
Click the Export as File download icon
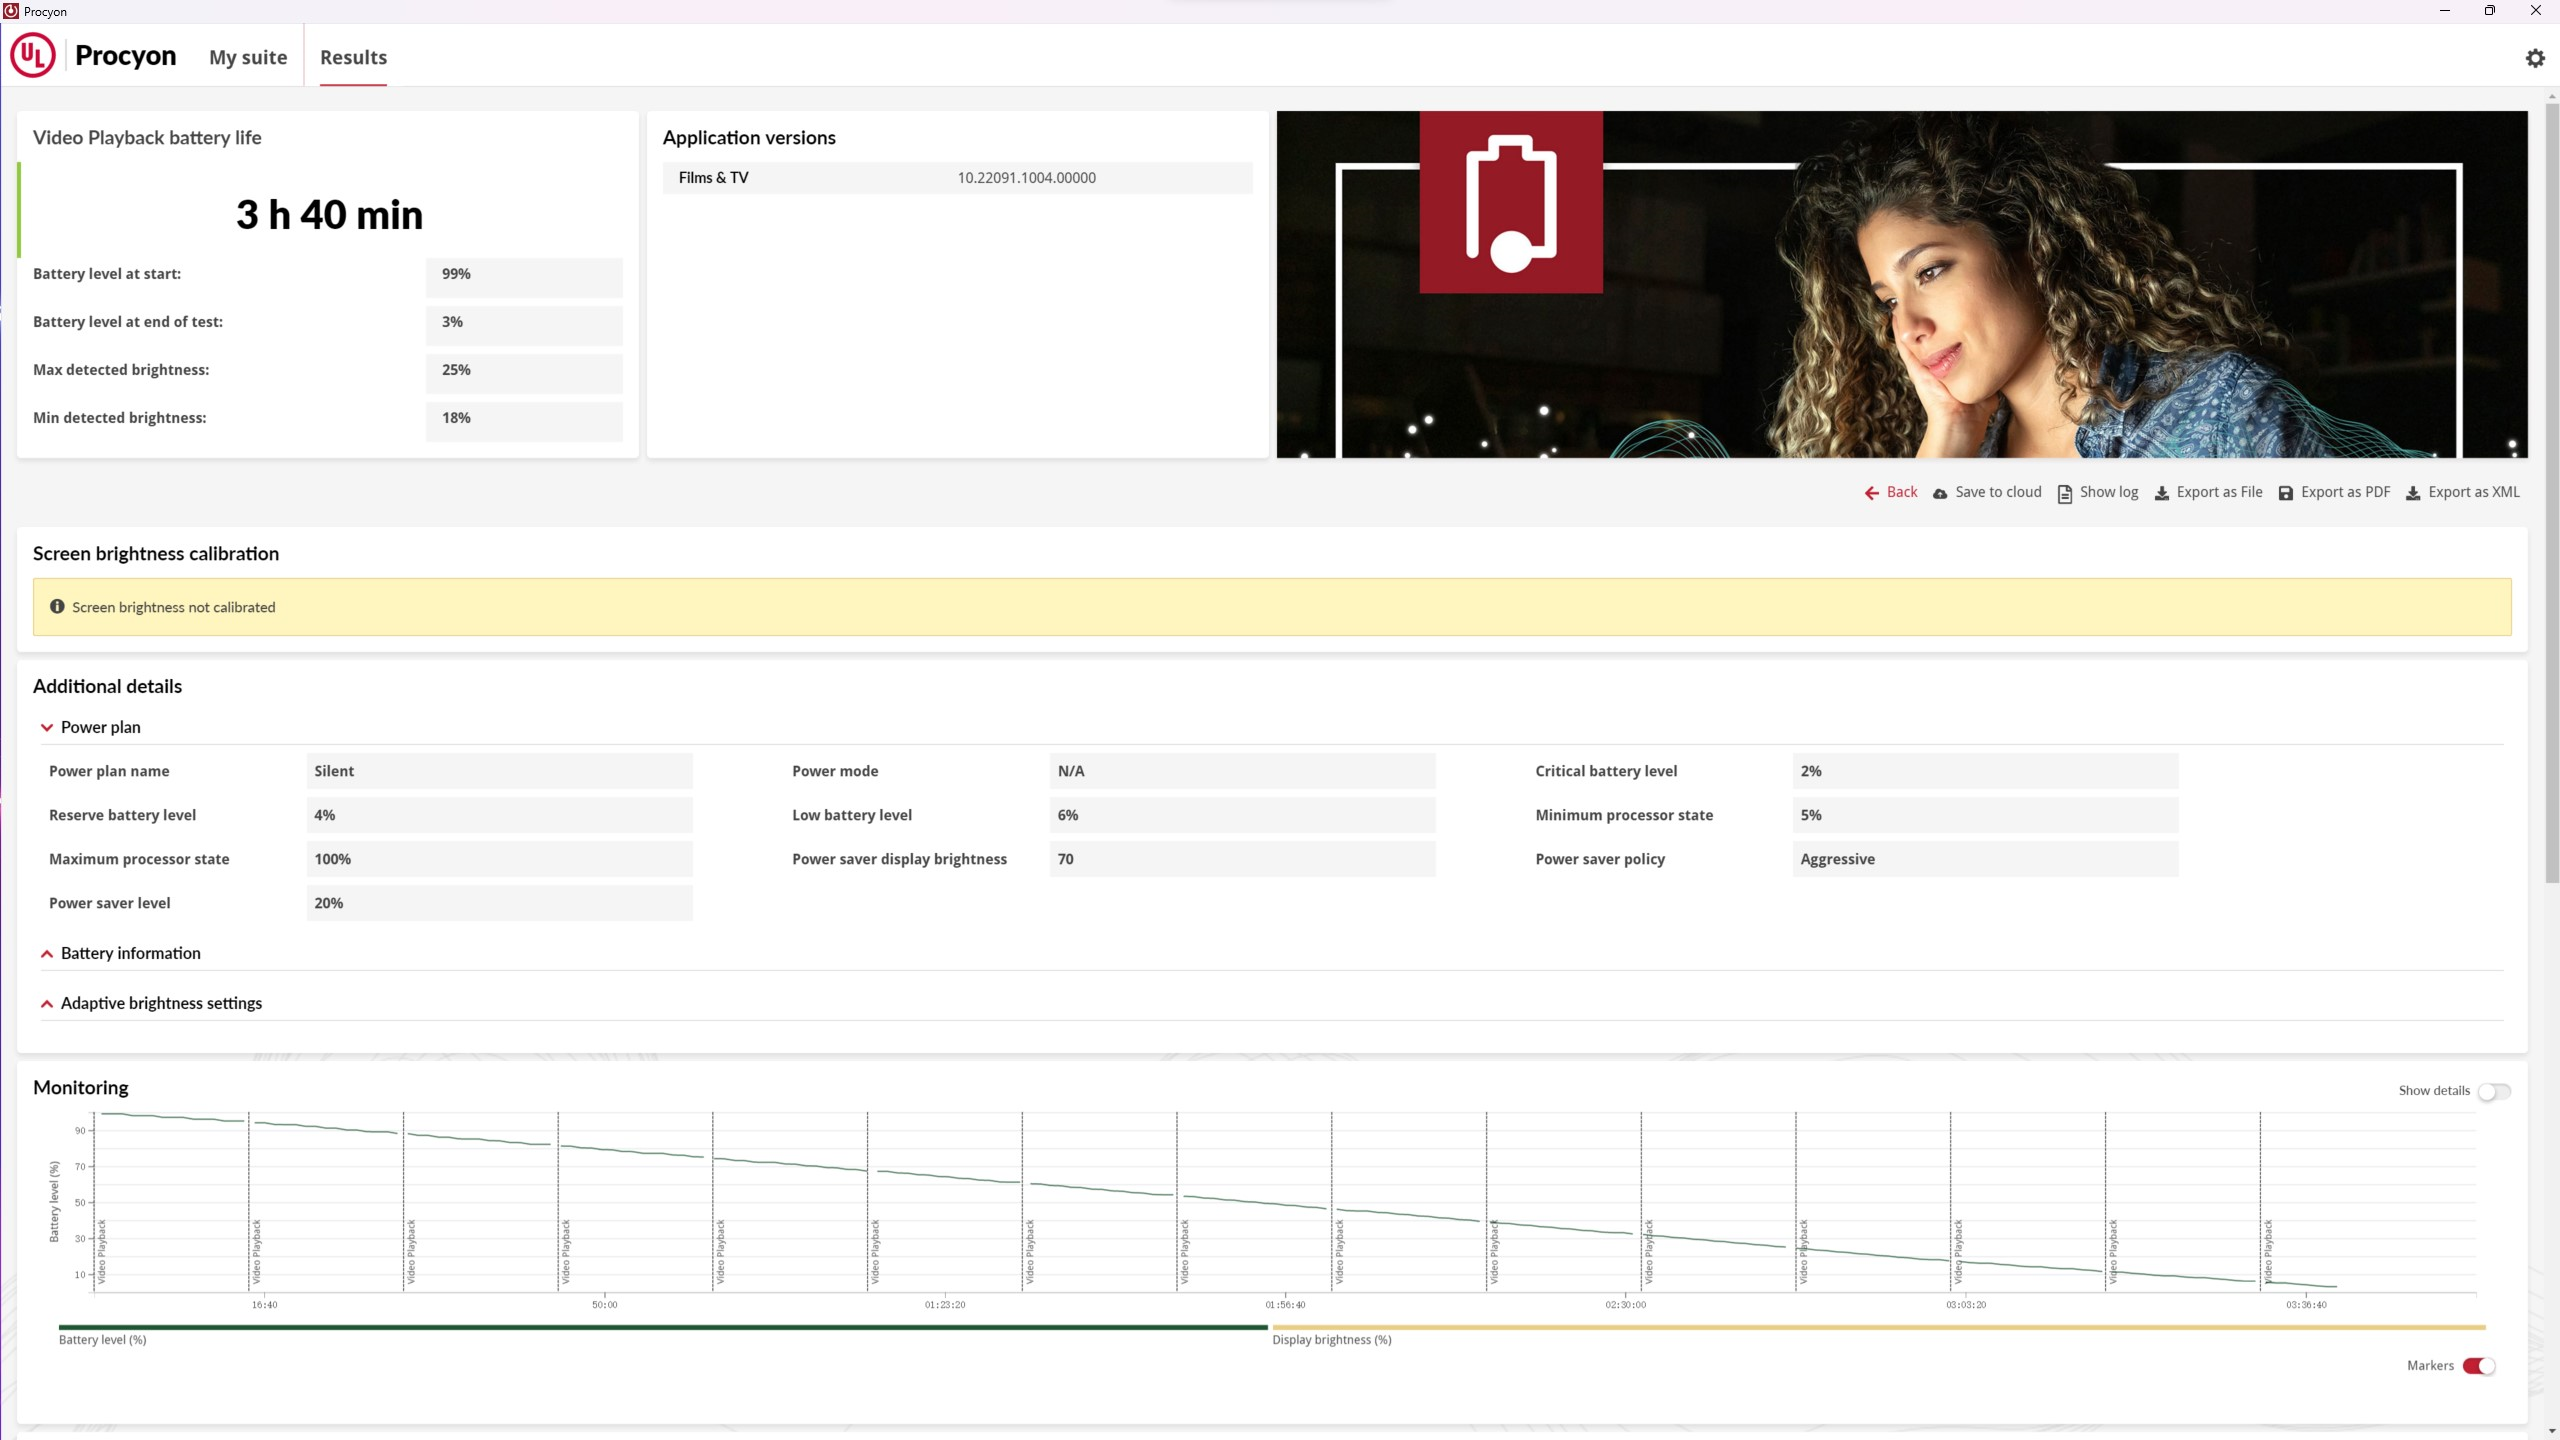tap(2162, 493)
